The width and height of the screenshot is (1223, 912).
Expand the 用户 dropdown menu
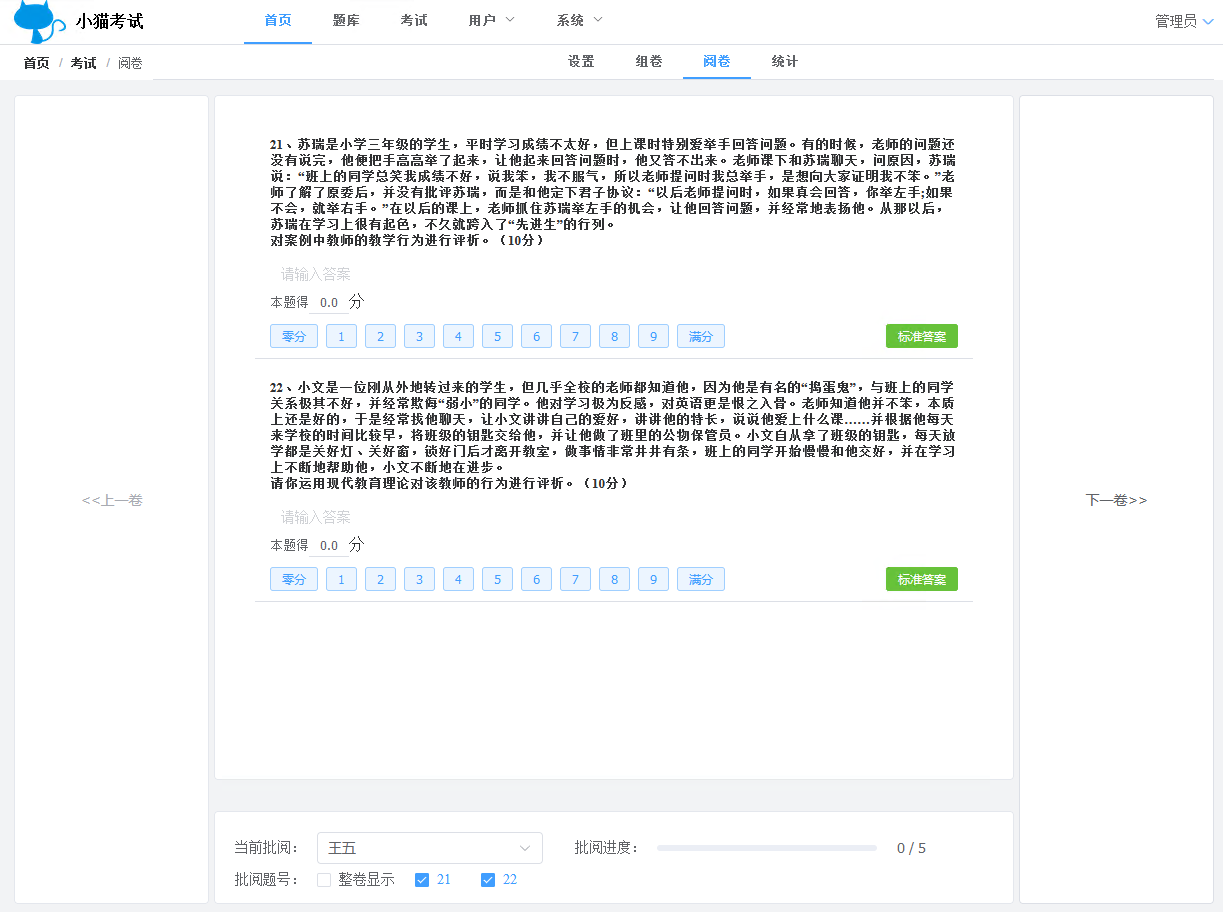[x=492, y=20]
